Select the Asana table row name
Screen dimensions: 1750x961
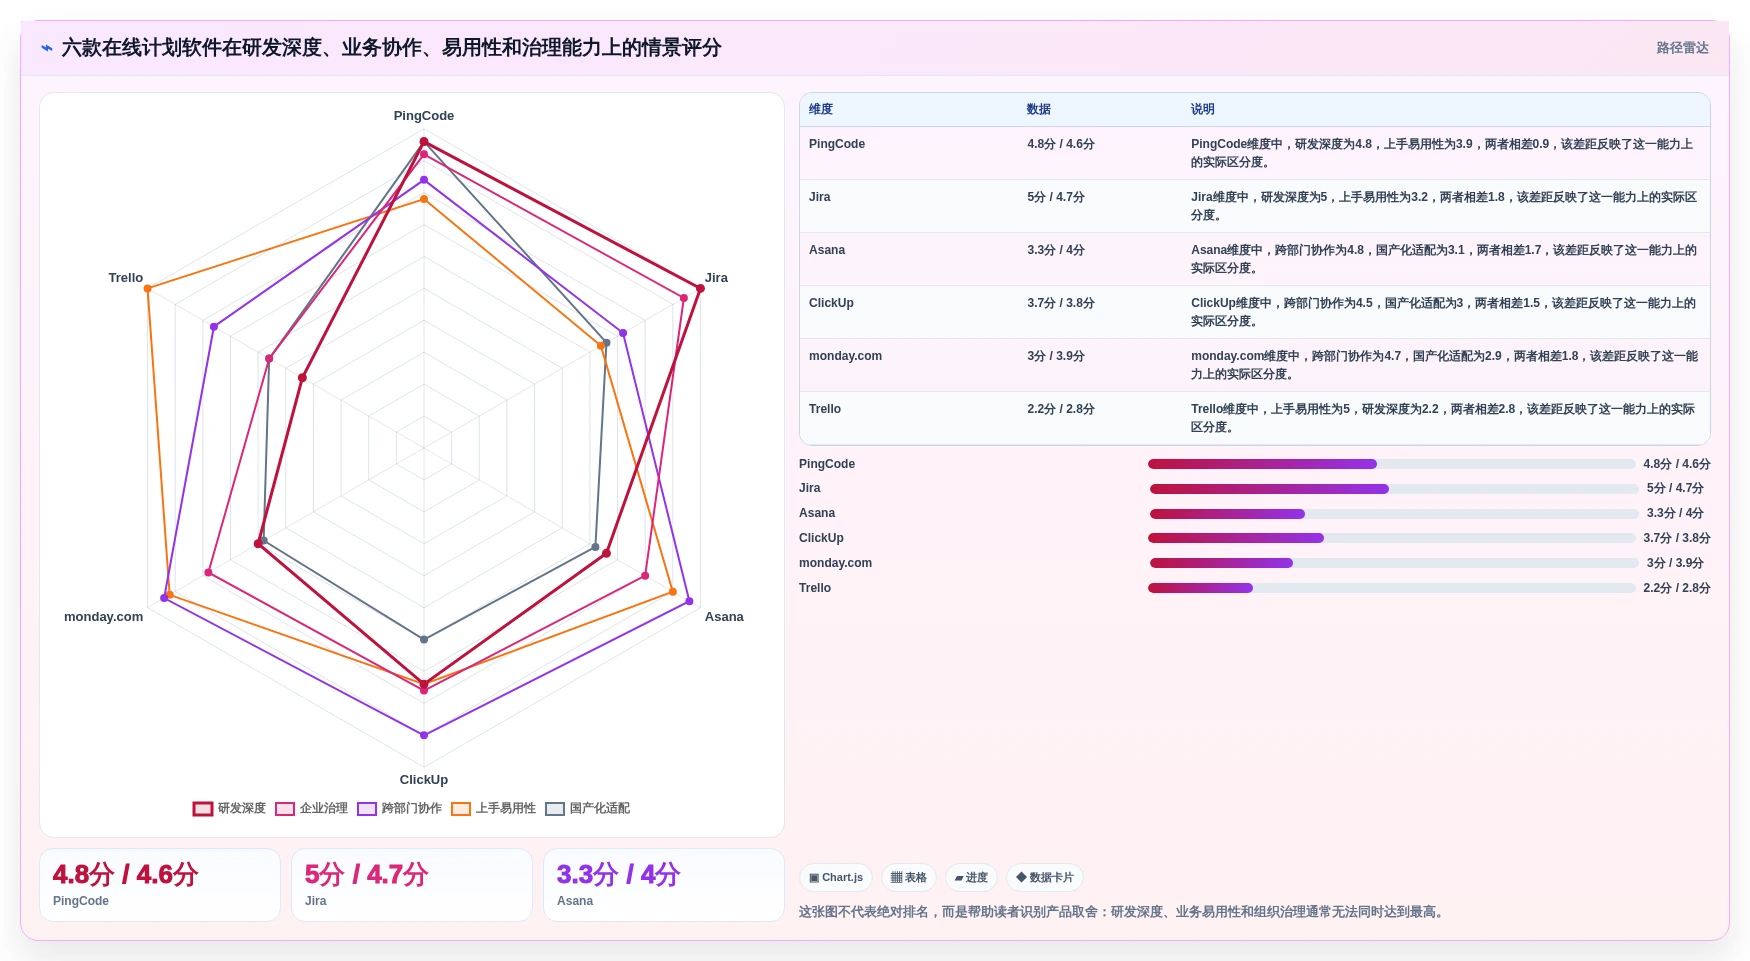point(827,250)
